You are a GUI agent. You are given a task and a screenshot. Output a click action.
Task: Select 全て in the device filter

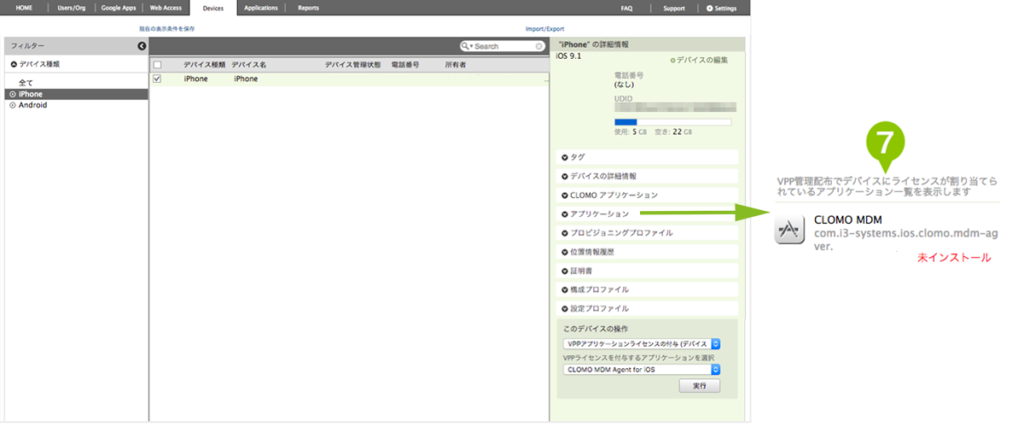pyautogui.click(x=26, y=83)
